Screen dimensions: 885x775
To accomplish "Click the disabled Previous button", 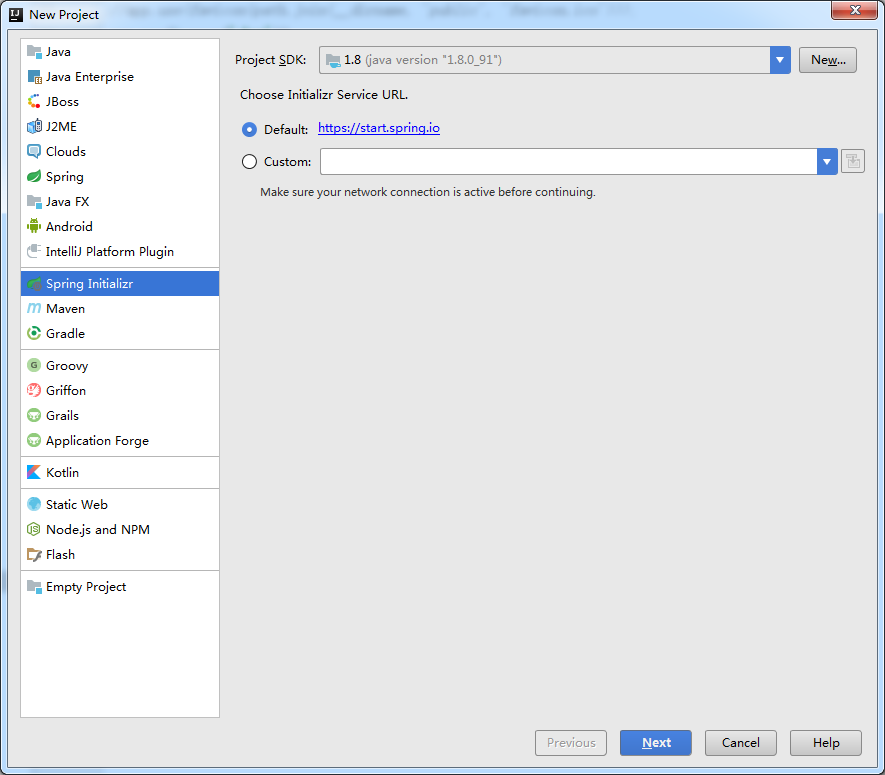I will (x=571, y=742).
